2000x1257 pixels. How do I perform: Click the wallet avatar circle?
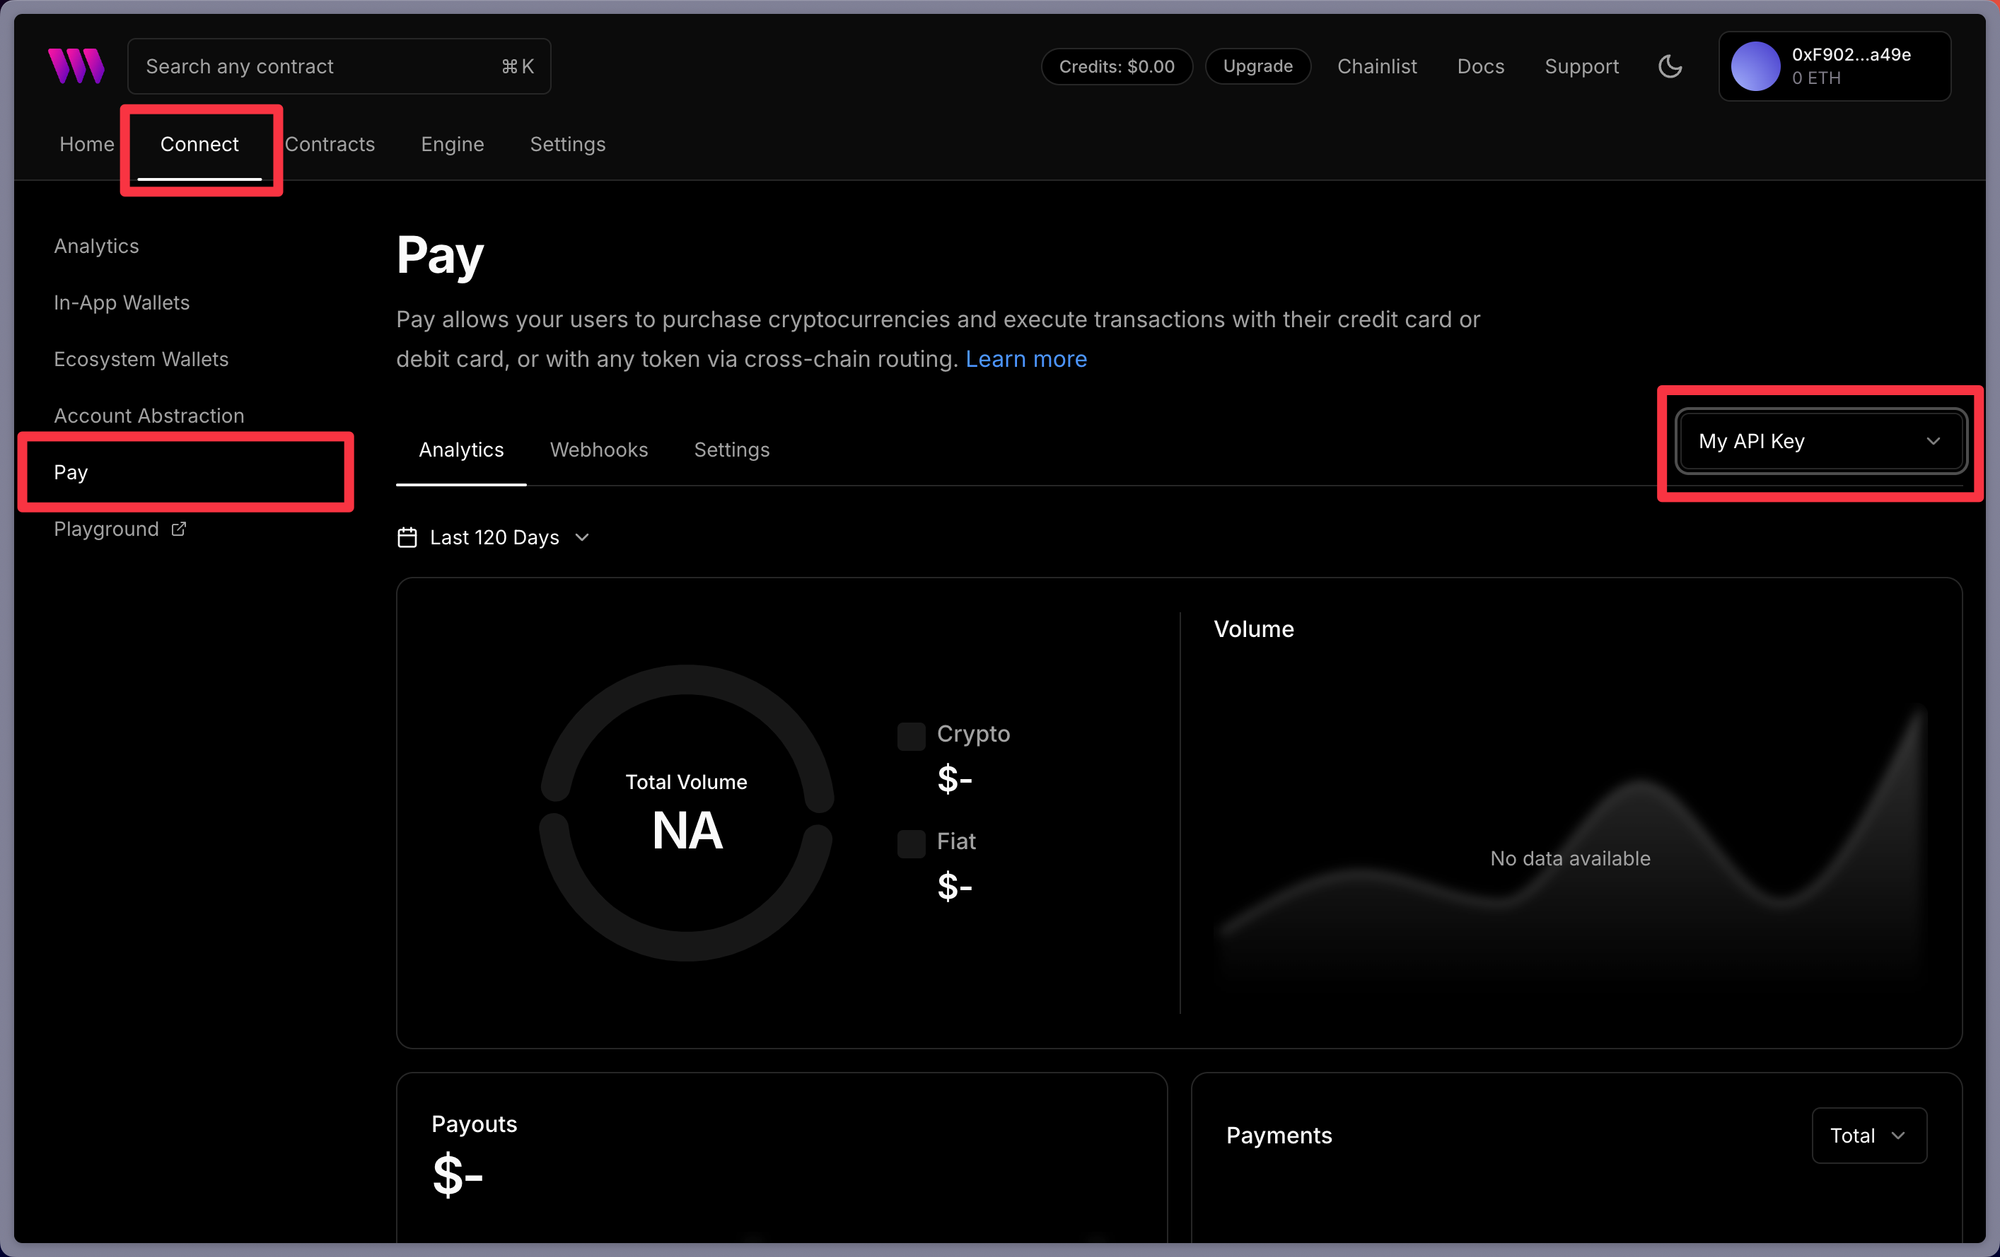(x=1755, y=66)
